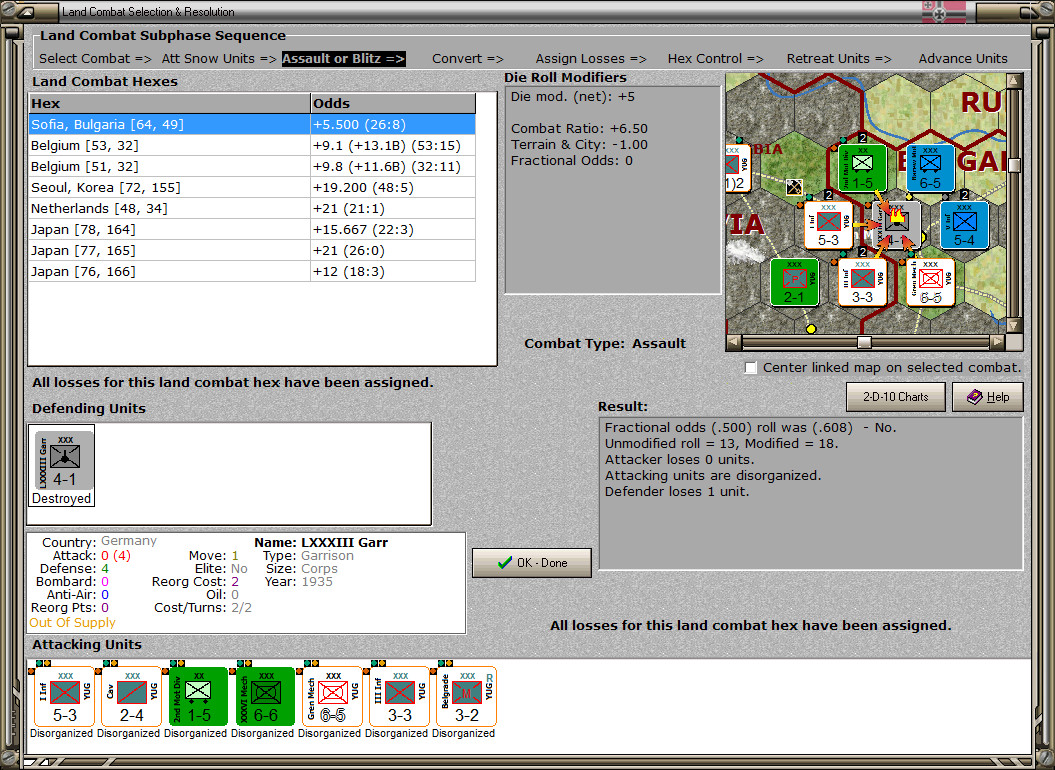The height and width of the screenshot is (770, 1055).
Task: Click the Retreat Units subphase step
Action: coord(839,59)
